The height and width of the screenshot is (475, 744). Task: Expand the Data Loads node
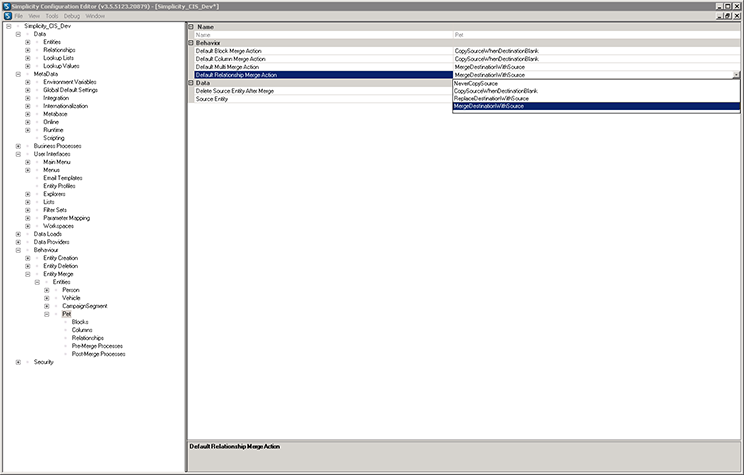pos(18,234)
